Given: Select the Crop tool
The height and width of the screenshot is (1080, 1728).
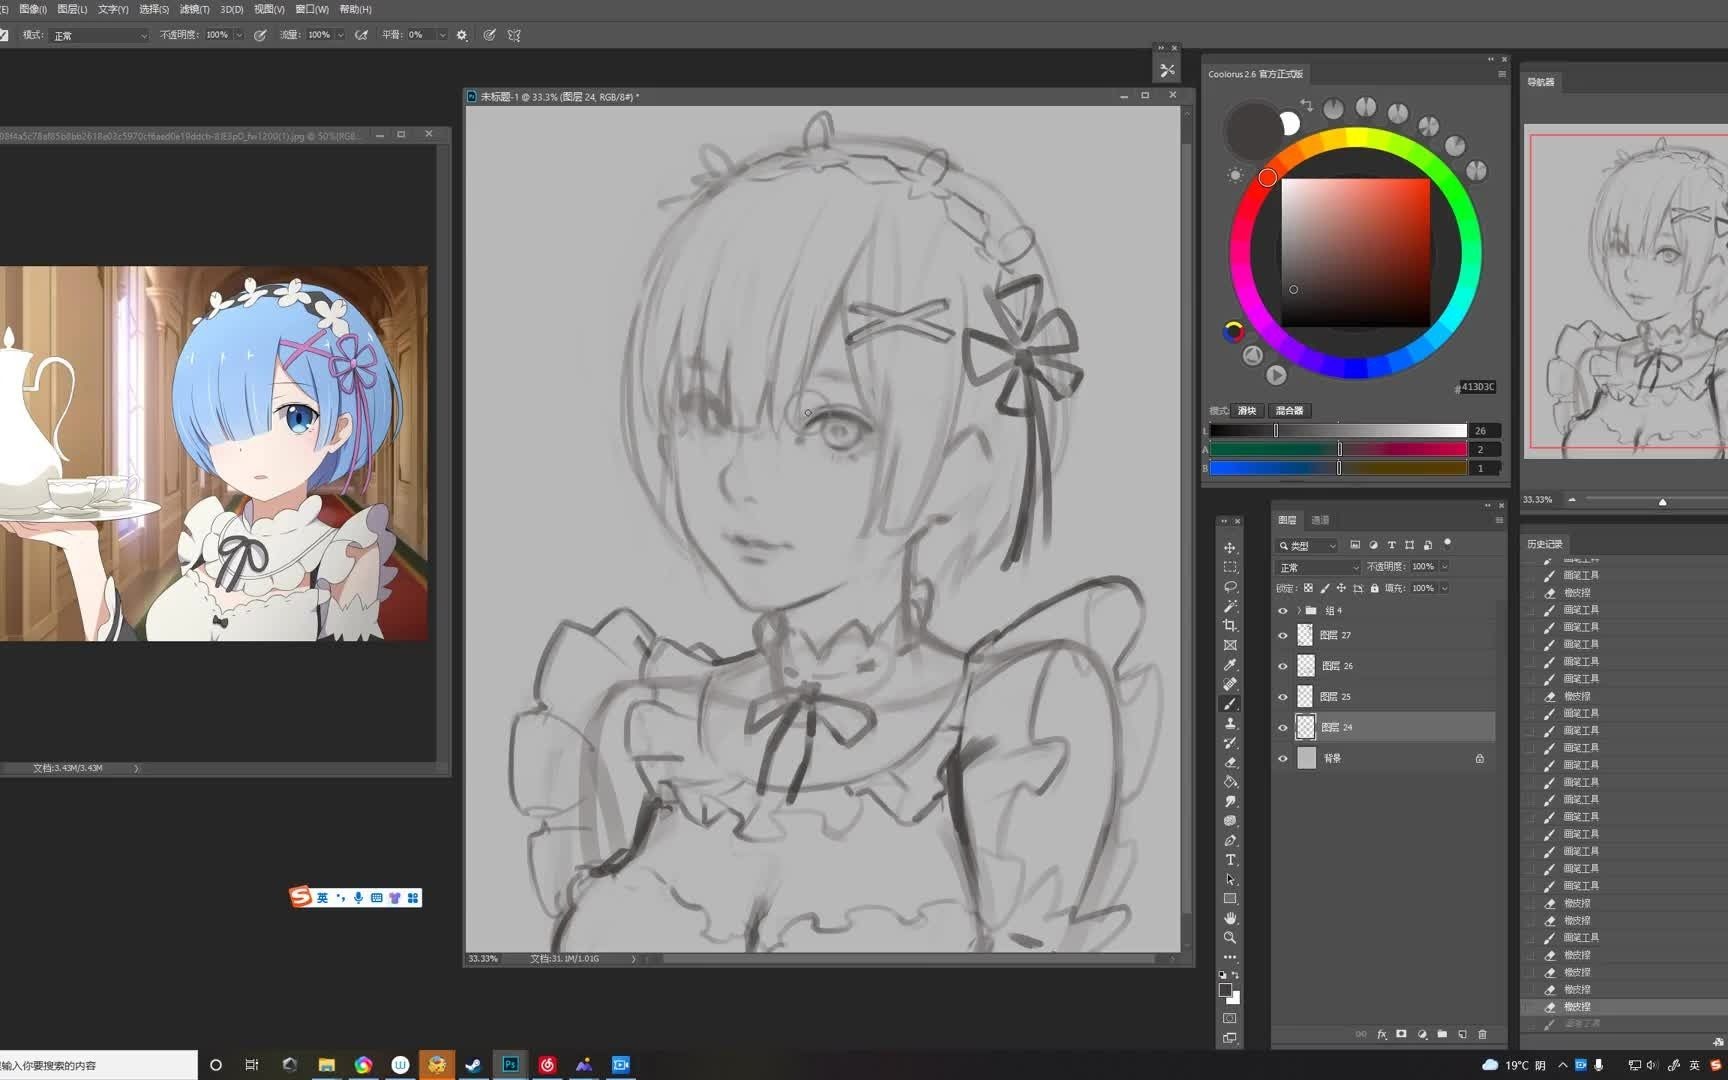Looking at the screenshot, I should 1230,626.
